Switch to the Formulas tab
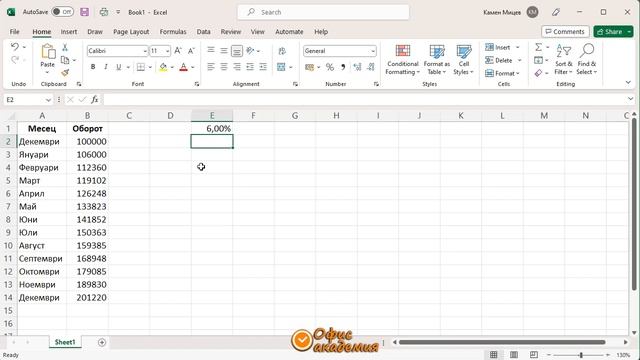This screenshot has width=640, height=360. coord(173,31)
